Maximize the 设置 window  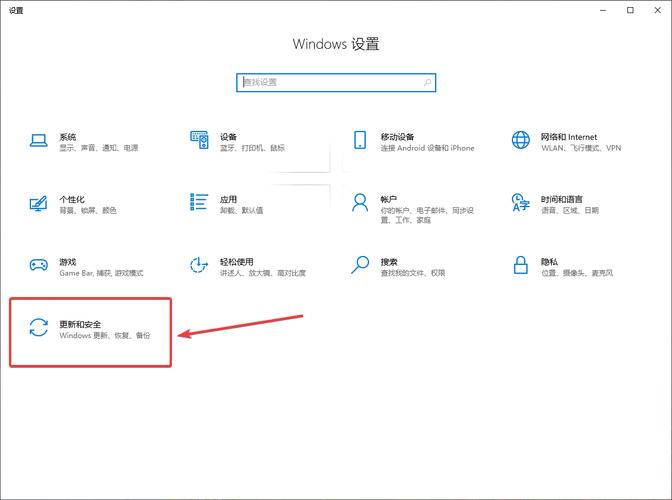coord(630,10)
